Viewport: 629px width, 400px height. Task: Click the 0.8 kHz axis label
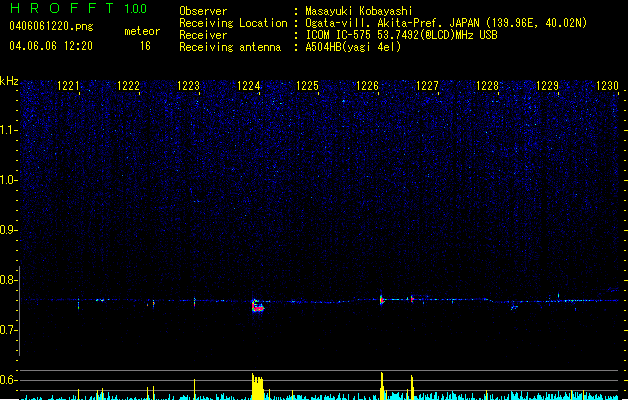pyautogui.click(x=8, y=280)
